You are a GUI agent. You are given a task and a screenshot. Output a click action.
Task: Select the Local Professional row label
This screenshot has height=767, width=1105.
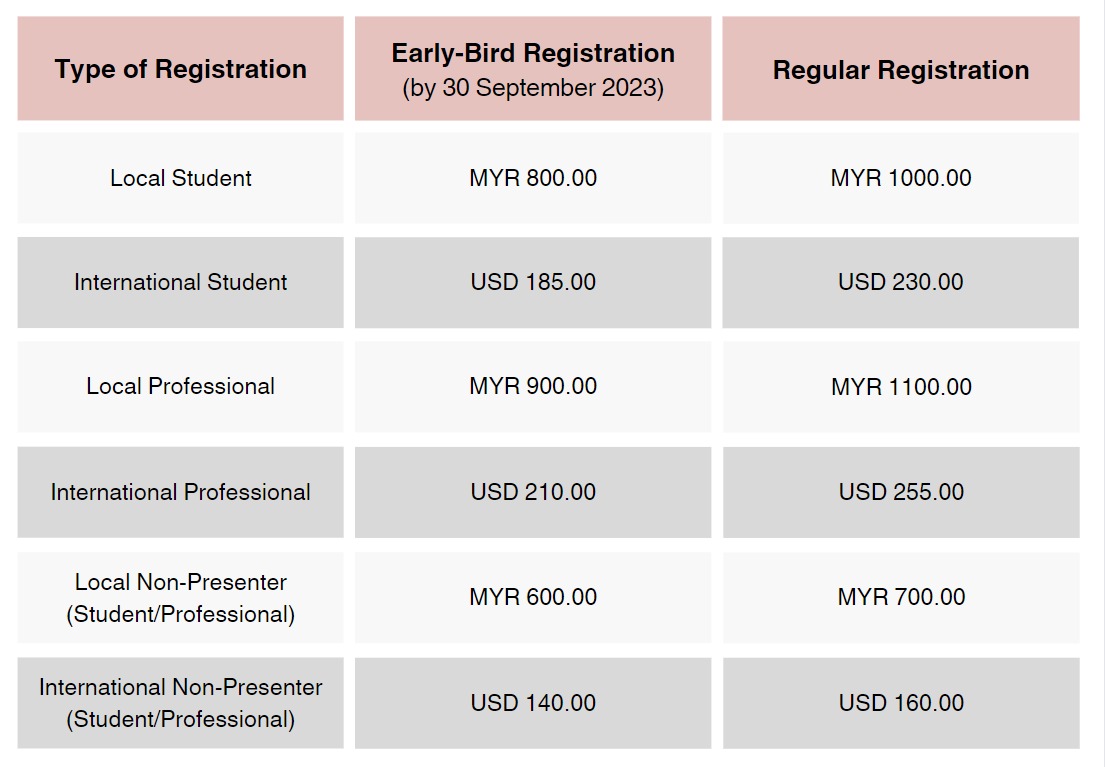tap(180, 386)
